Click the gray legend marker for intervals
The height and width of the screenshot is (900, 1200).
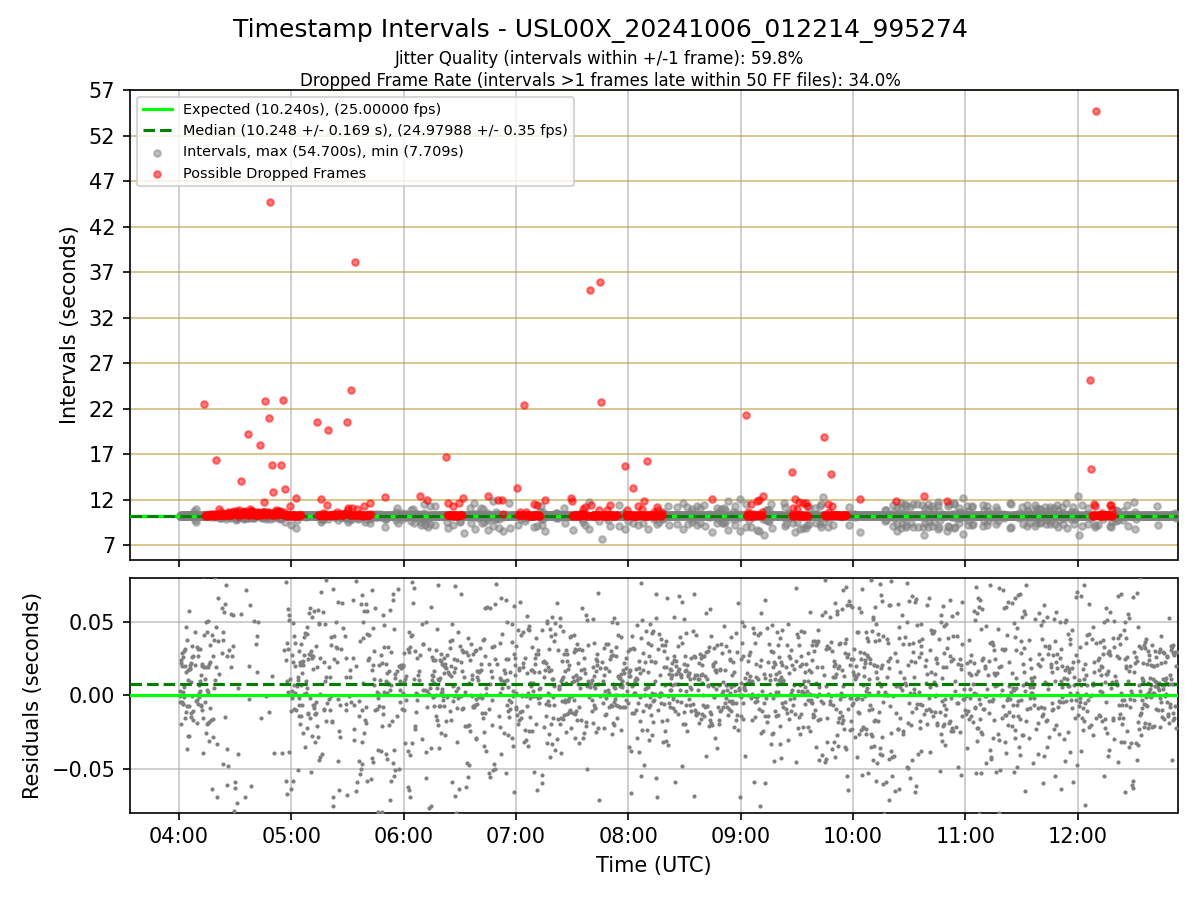[158, 152]
